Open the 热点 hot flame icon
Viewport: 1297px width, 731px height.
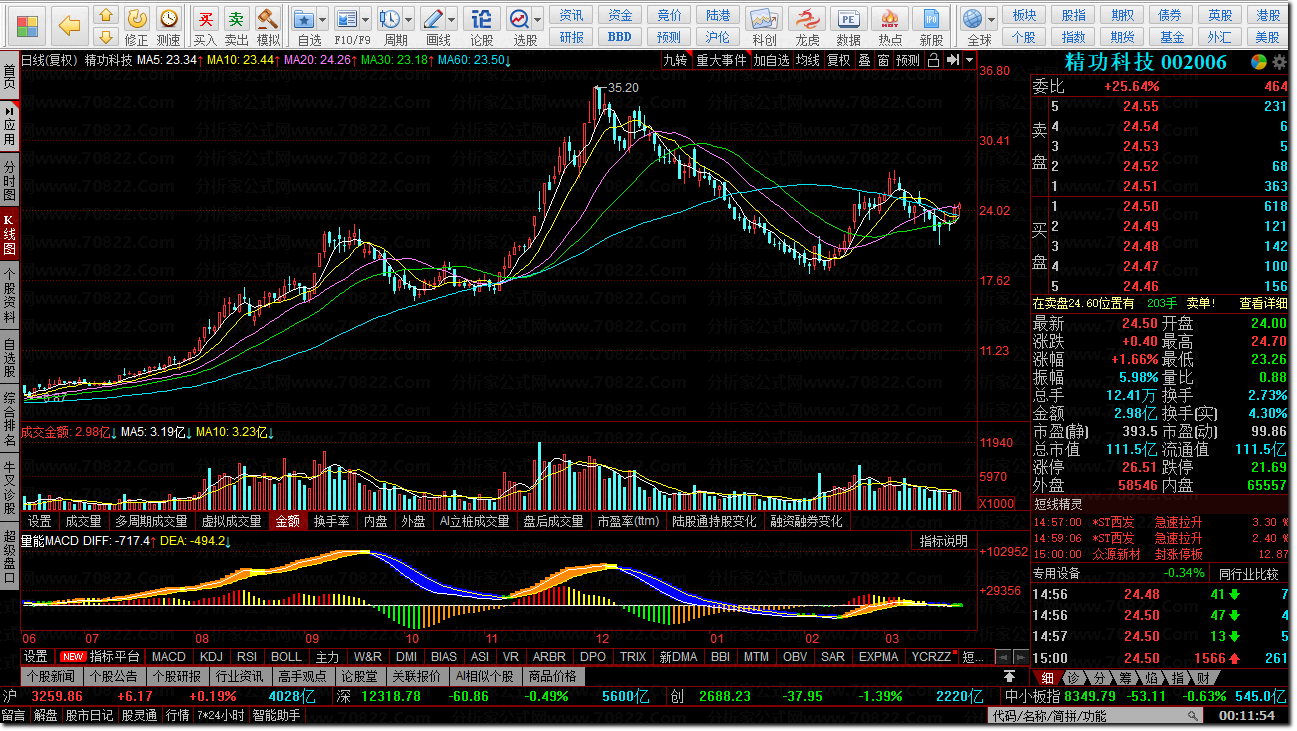tap(889, 19)
